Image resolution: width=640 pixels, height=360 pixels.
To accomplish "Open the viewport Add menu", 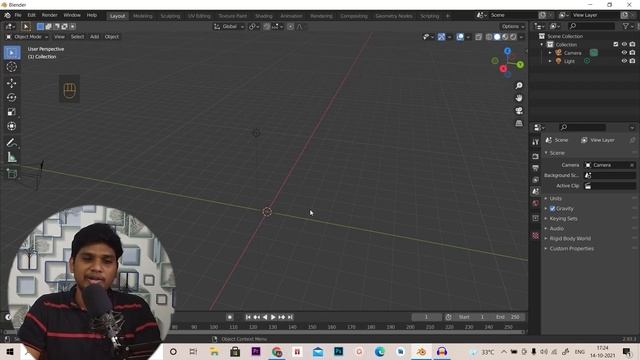I will click(94, 37).
